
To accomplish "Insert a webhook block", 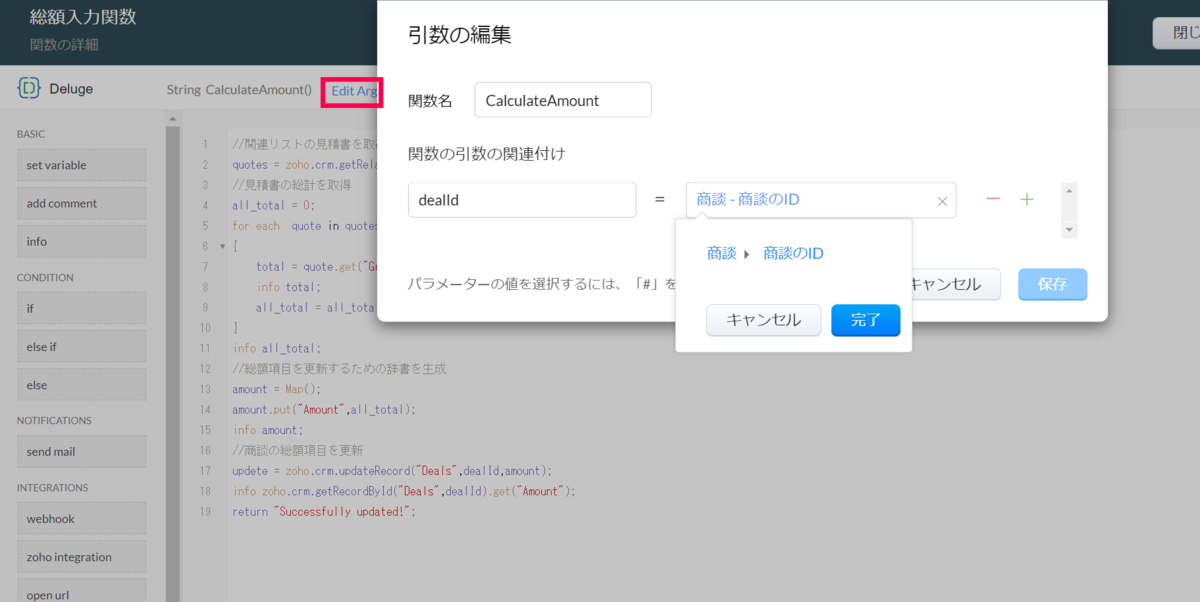I will click(81, 518).
